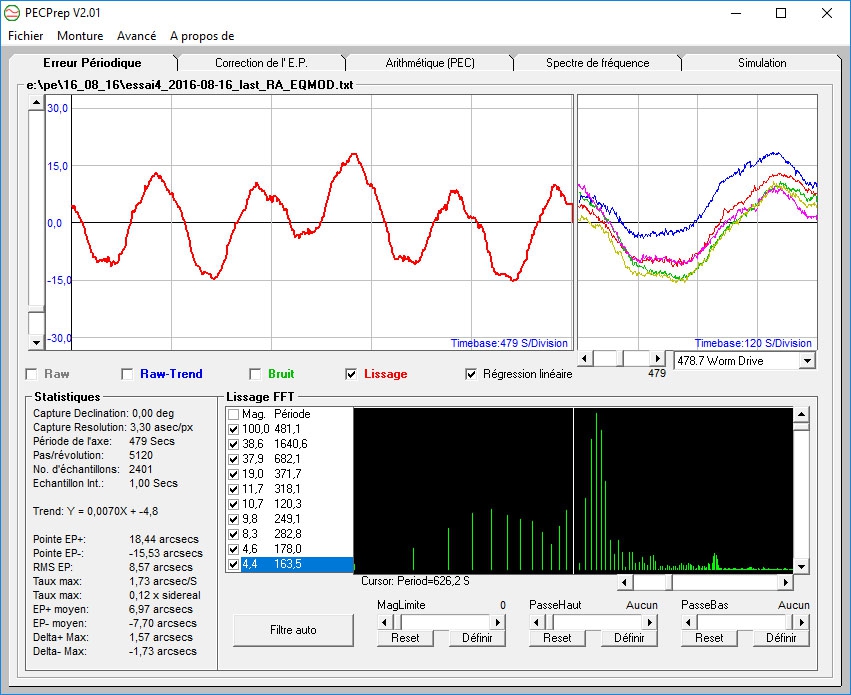Enable the Raw checkbox

[x=31, y=374]
